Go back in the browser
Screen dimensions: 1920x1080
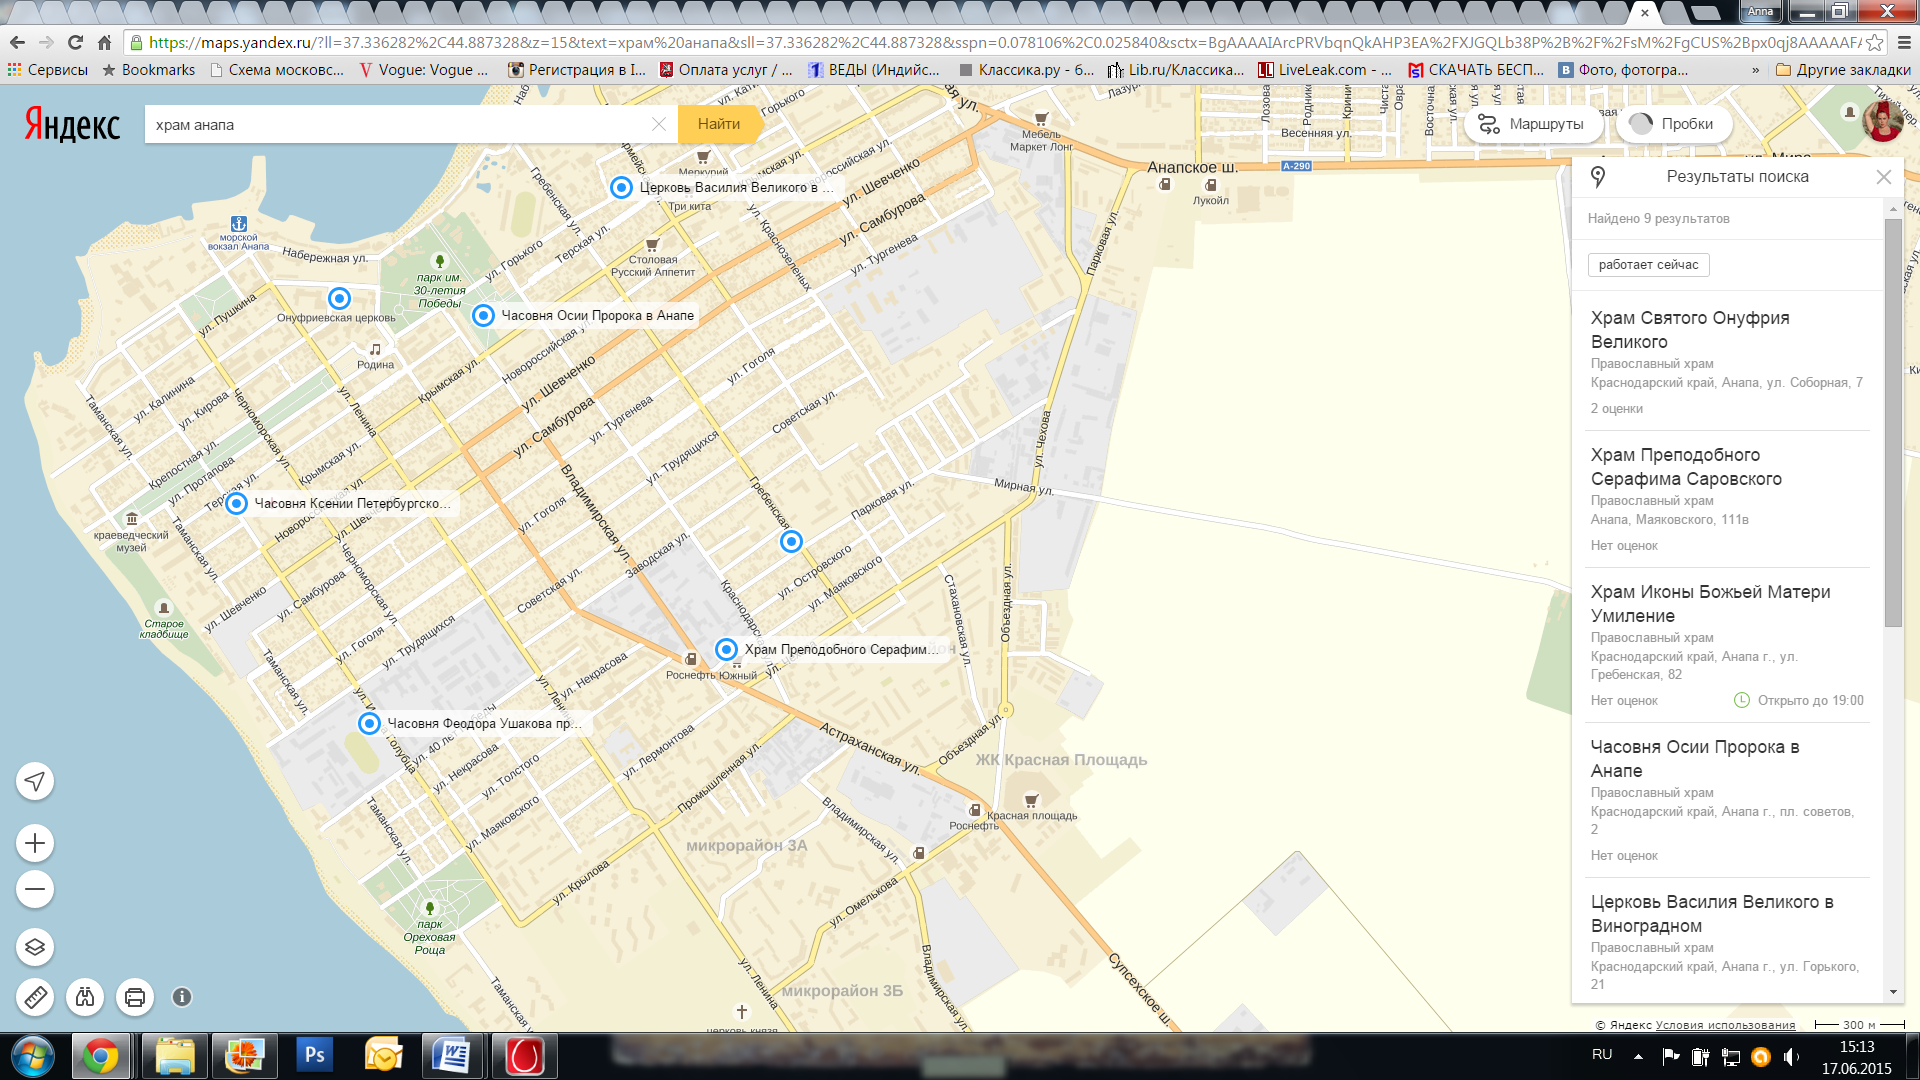[x=17, y=42]
